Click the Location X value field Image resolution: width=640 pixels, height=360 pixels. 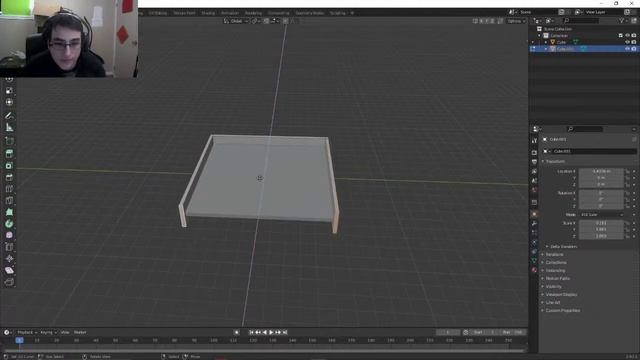tap(601, 171)
